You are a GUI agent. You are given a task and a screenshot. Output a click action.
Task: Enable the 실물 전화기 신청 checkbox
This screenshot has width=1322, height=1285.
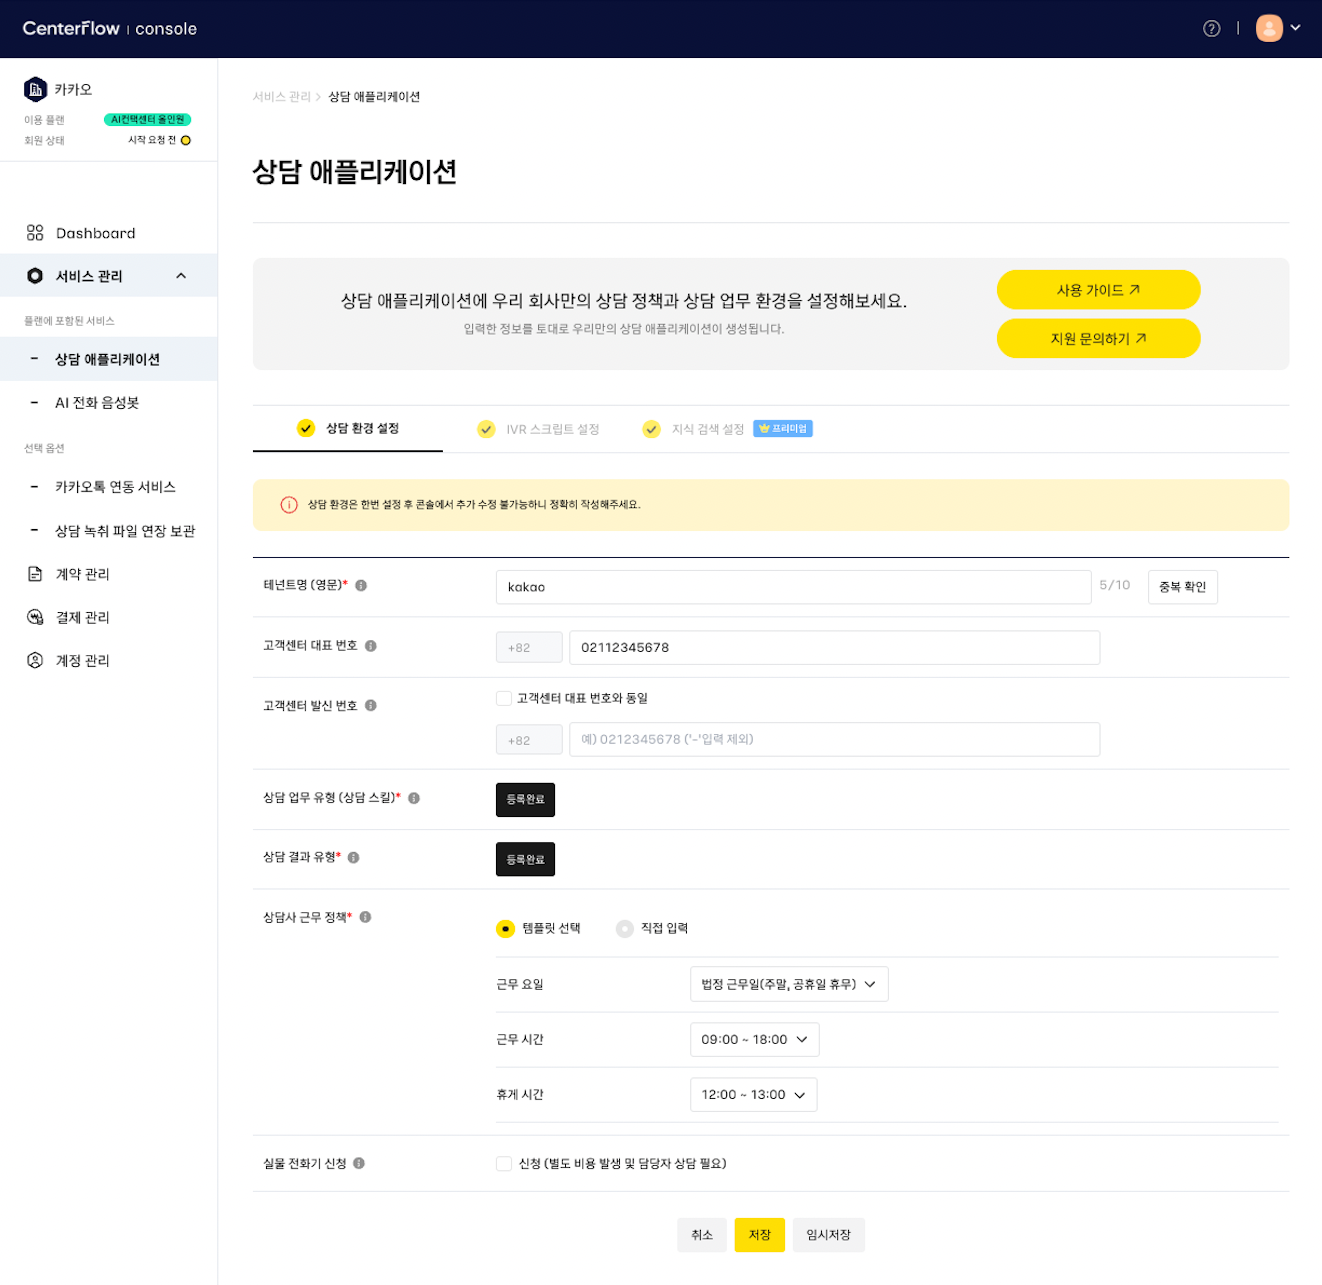pyautogui.click(x=504, y=1164)
